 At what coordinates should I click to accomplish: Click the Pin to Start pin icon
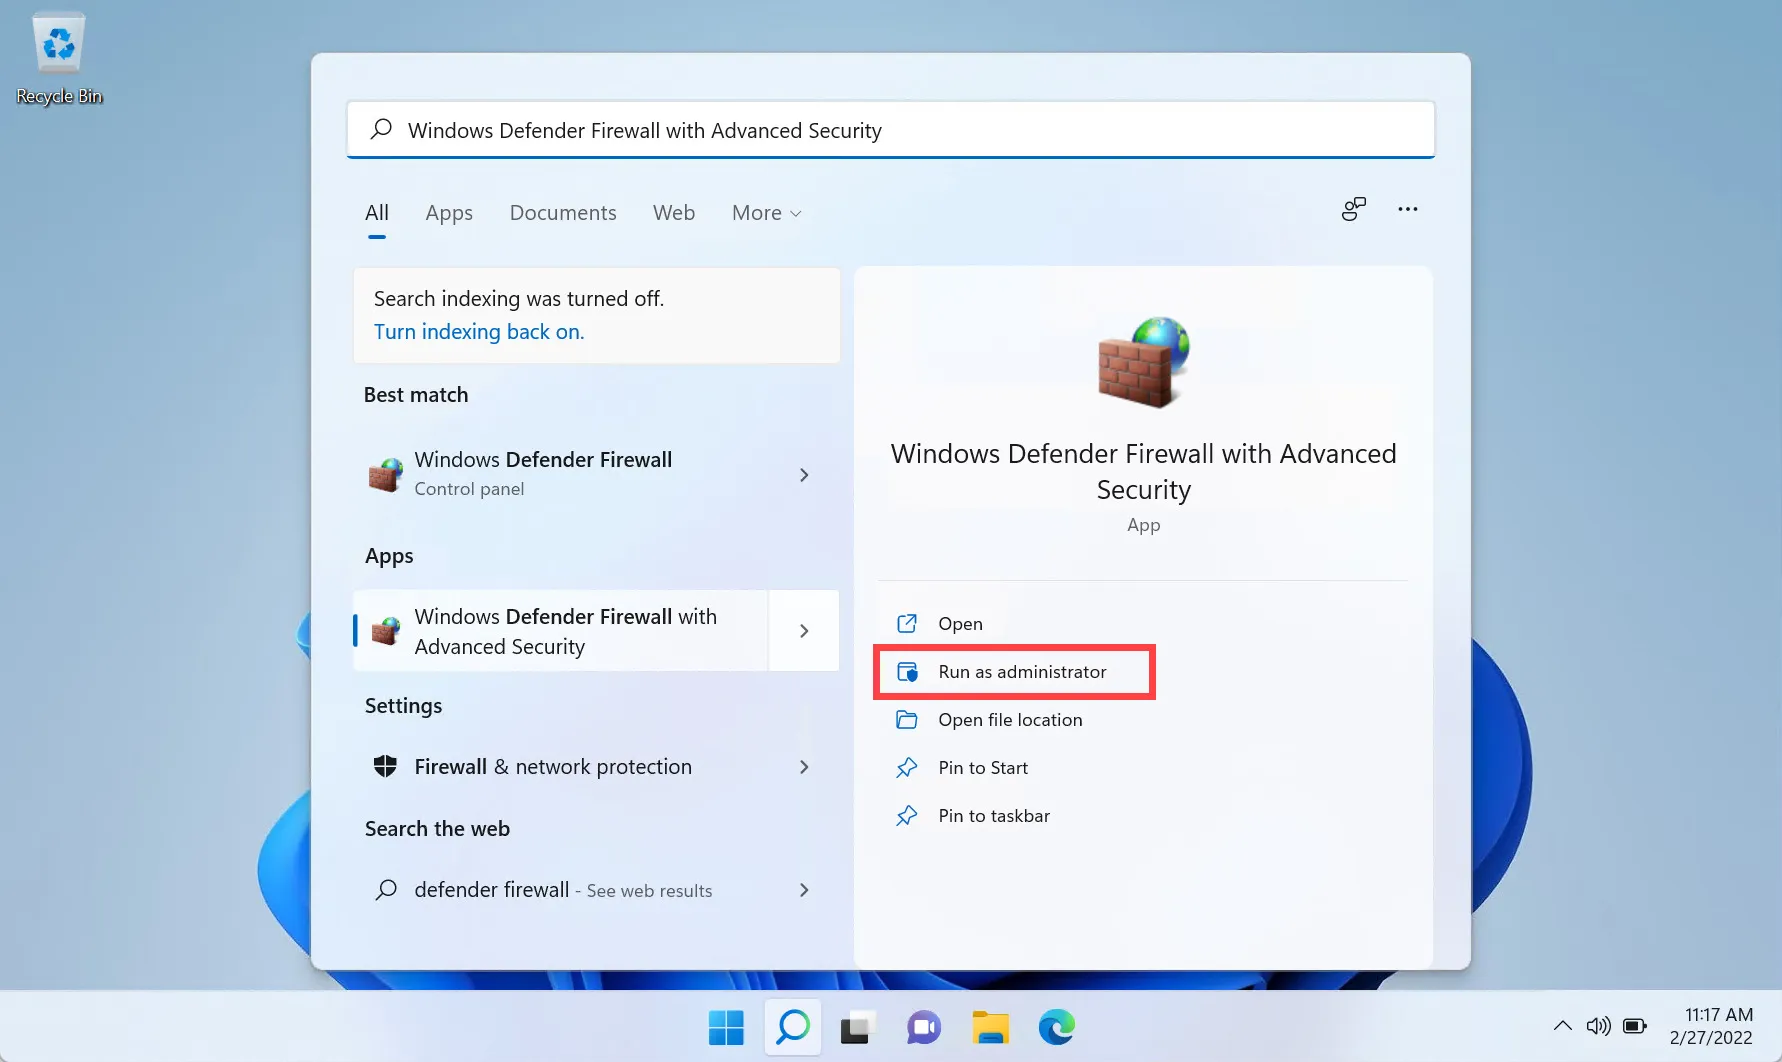pyautogui.click(x=907, y=768)
